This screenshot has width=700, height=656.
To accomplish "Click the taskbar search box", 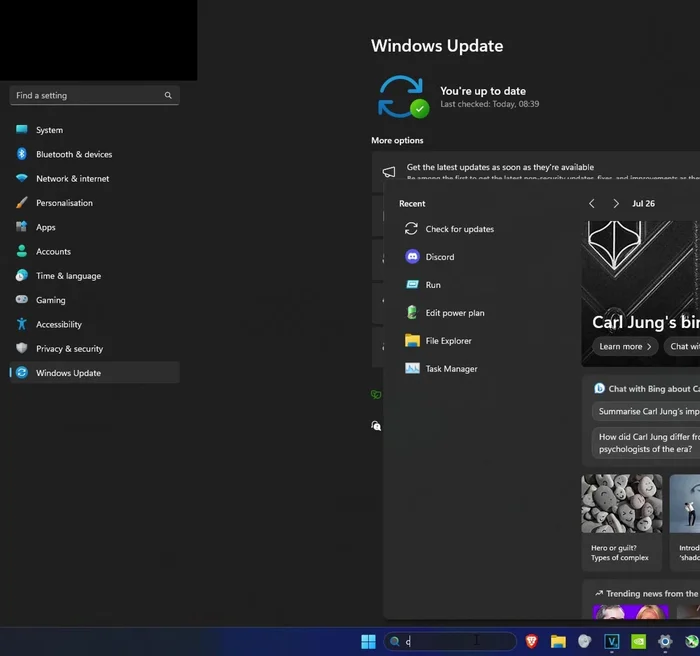I will (x=450, y=642).
